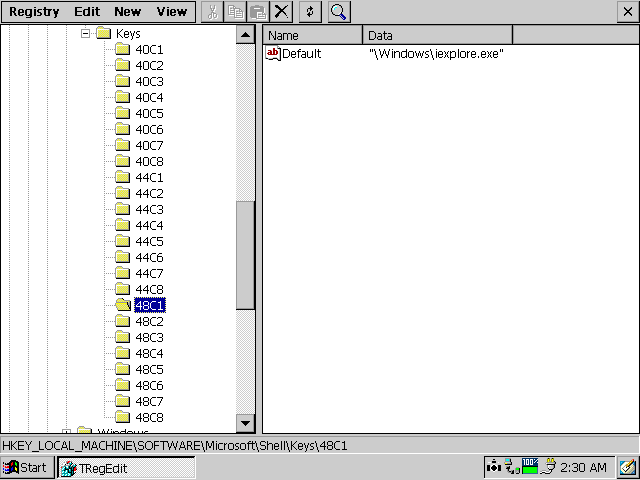Open the New menu
The image size is (640, 480).
pos(127,12)
